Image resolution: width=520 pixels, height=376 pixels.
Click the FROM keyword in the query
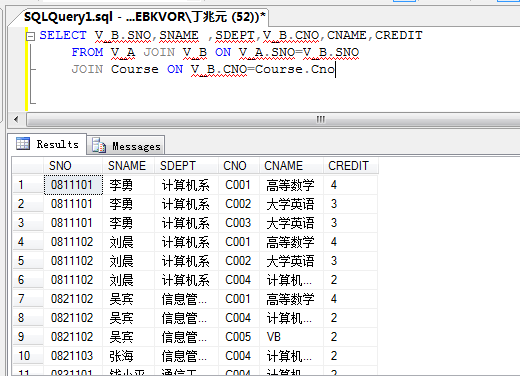[x=87, y=52]
